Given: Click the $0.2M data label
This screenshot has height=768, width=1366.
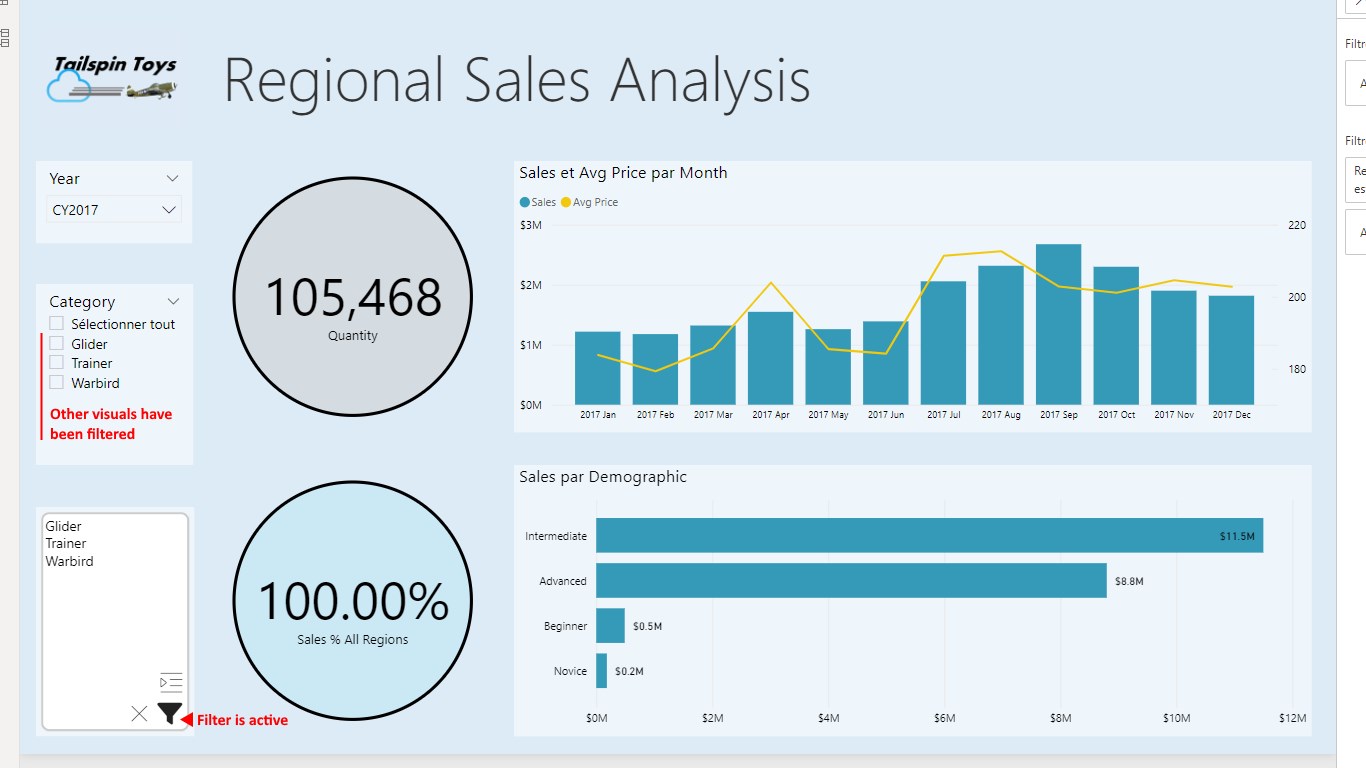Looking at the screenshot, I should point(629,672).
